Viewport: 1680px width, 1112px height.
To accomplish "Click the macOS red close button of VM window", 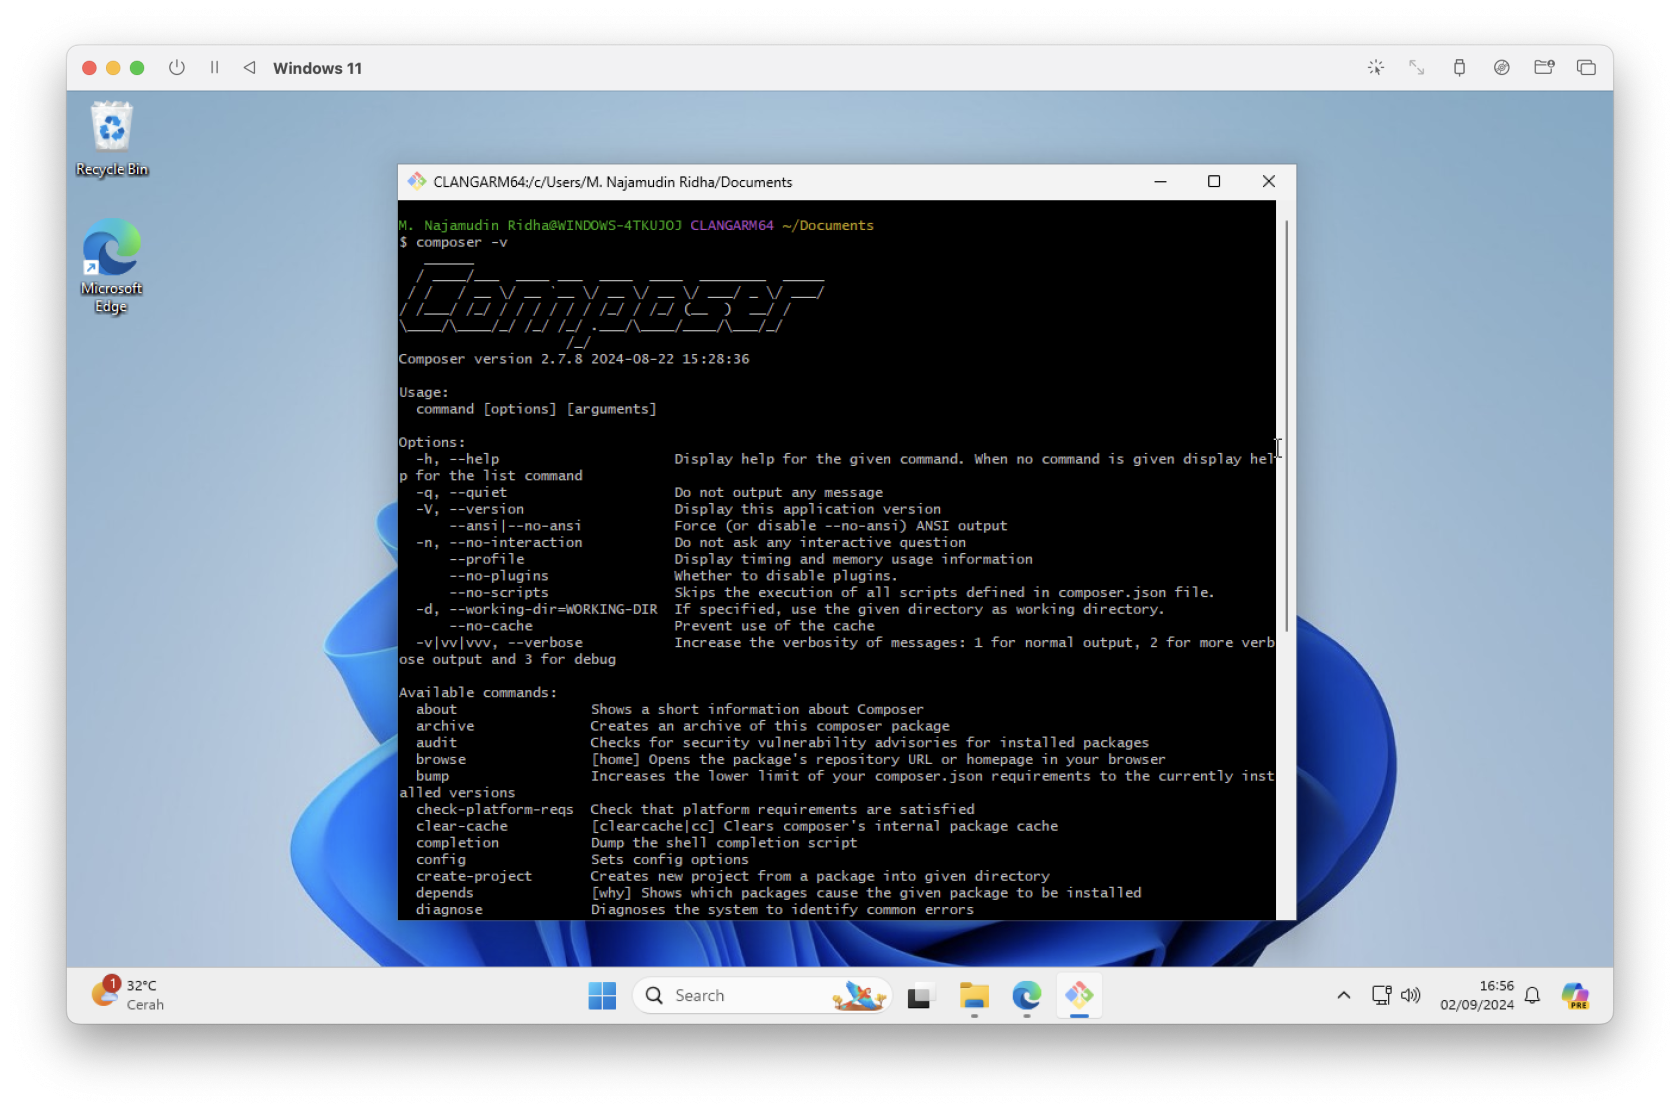I will (x=89, y=68).
